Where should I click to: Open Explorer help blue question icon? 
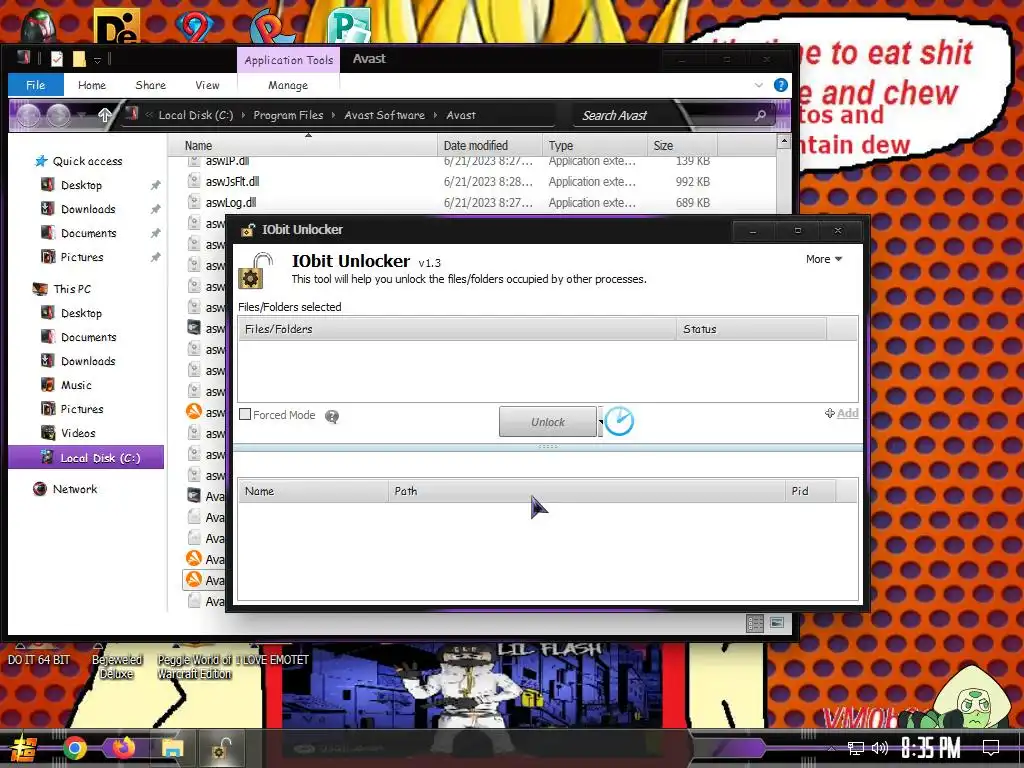[x=780, y=85]
